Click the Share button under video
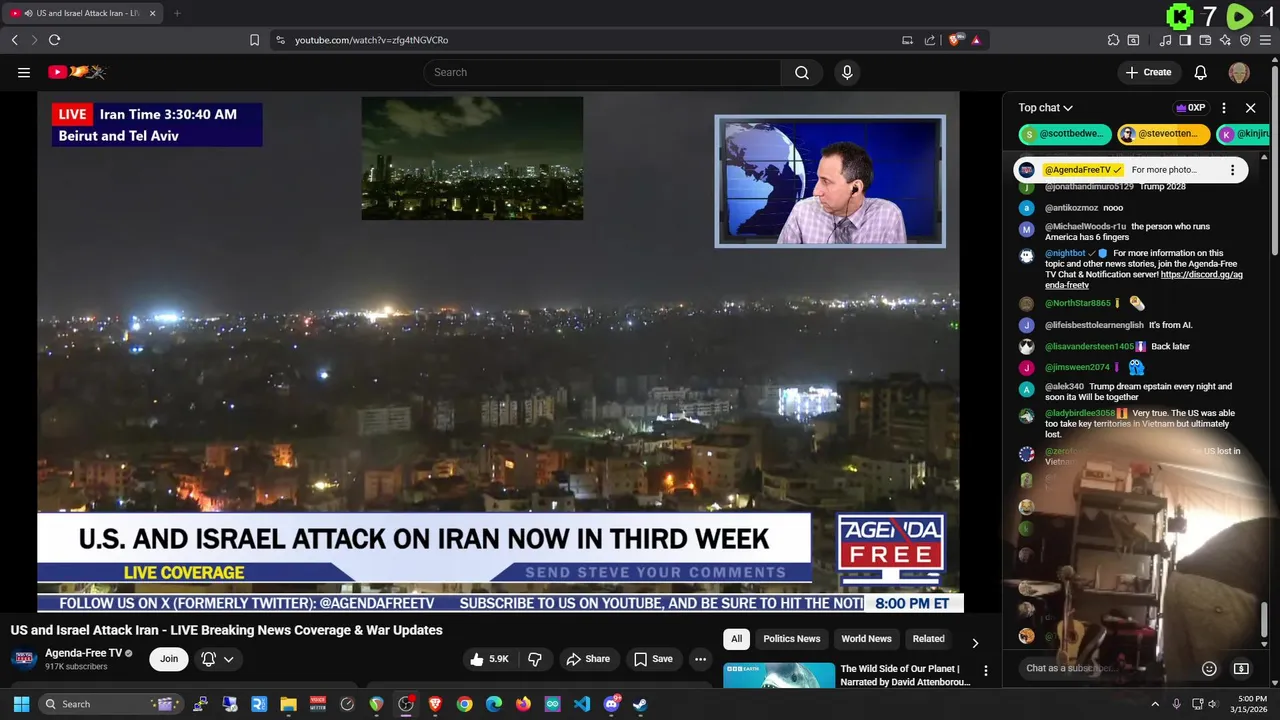Image resolution: width=1280 pixels, height=720 pixels. coord(588,659)
